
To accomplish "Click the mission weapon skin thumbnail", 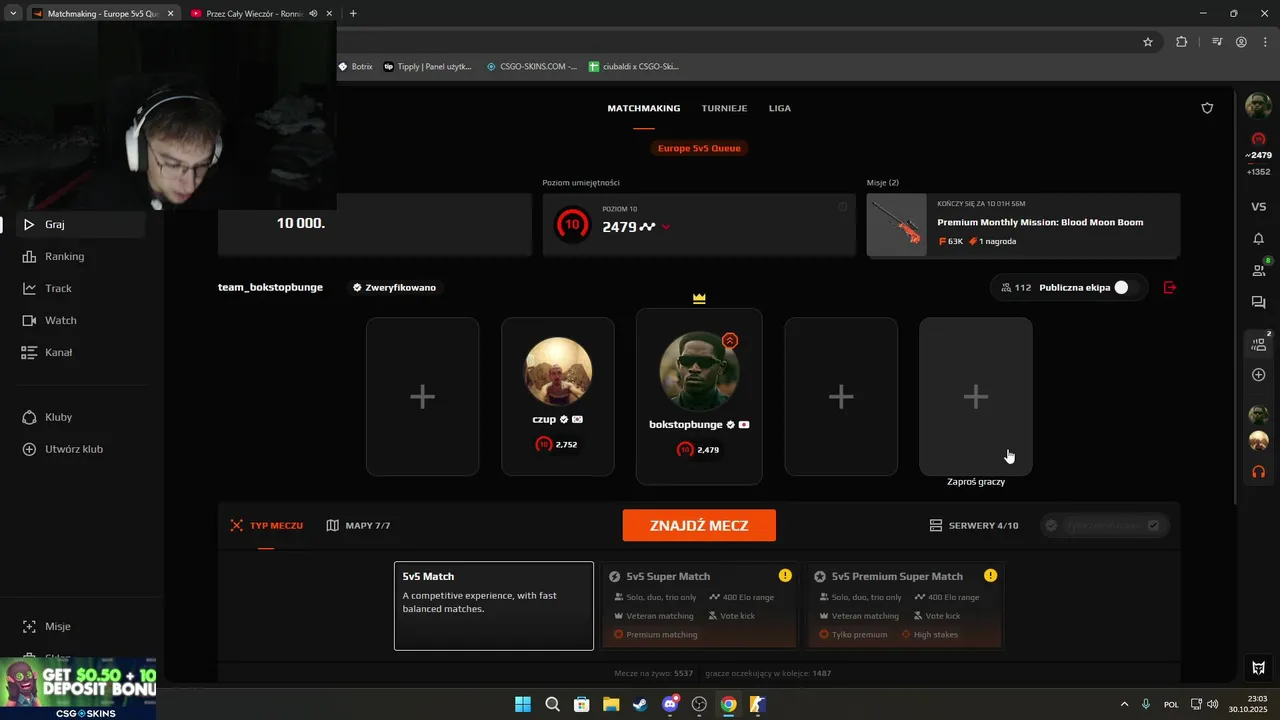I will click(896, 225).
